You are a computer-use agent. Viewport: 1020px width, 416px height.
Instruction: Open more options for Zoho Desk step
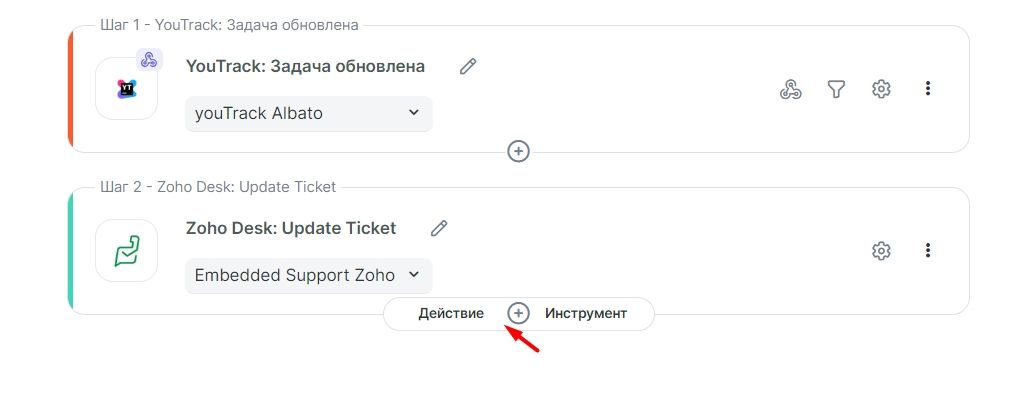(x=928, y=251)
